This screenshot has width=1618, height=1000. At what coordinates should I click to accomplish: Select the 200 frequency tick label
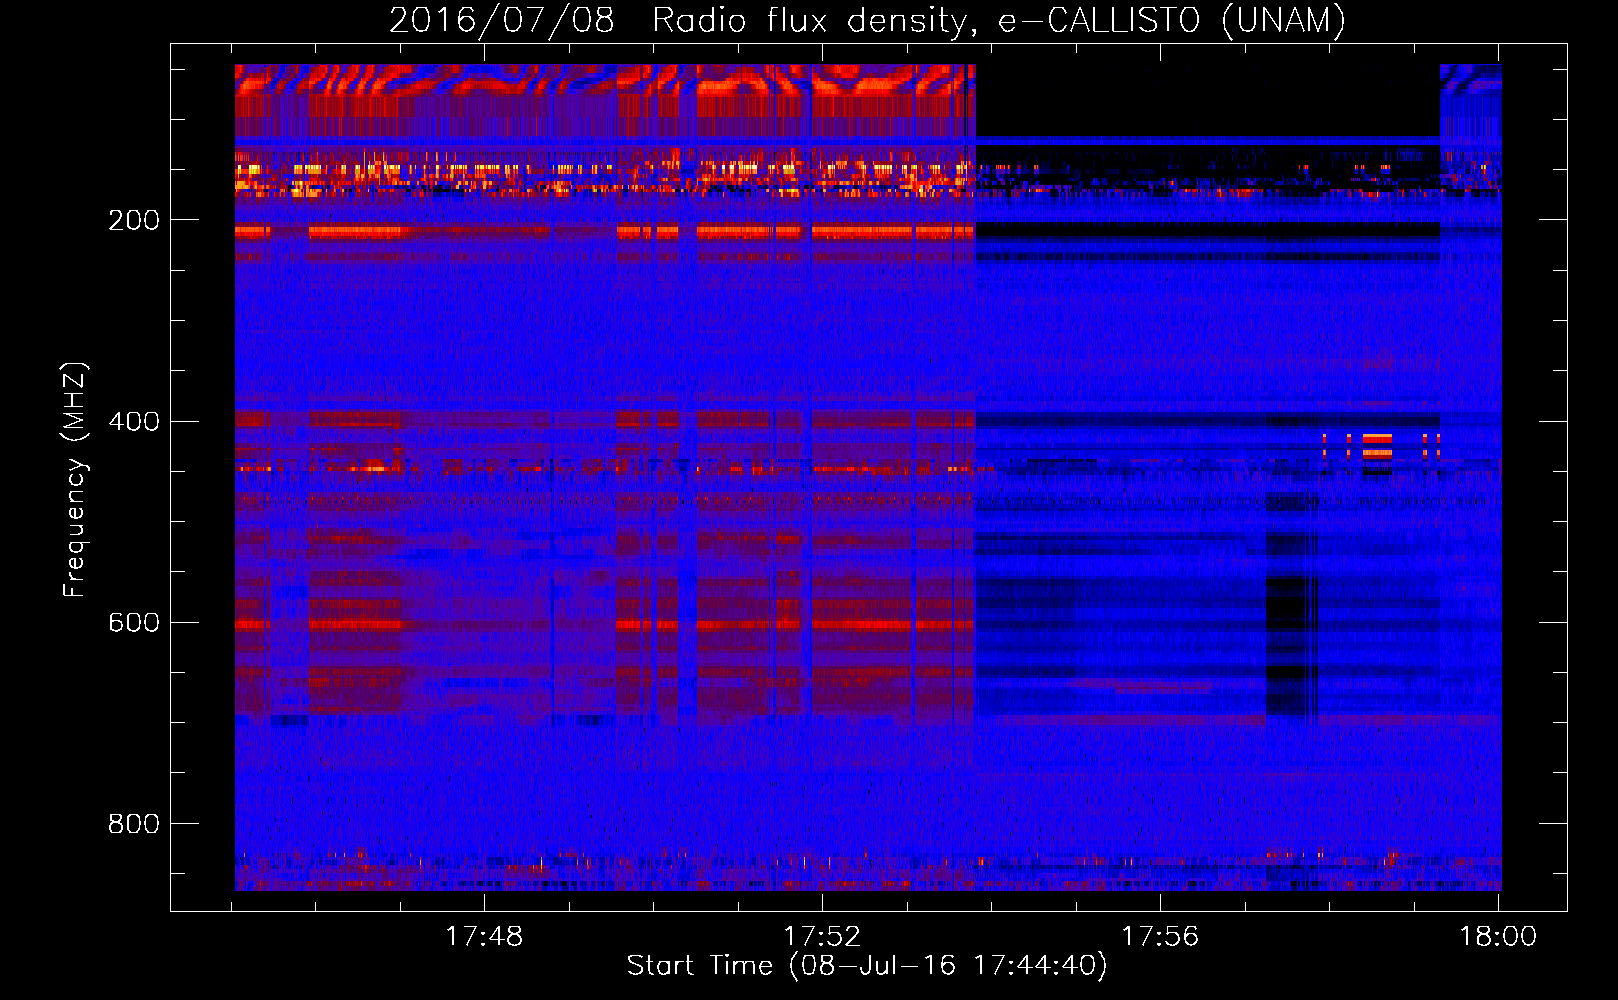click(134, 220)
